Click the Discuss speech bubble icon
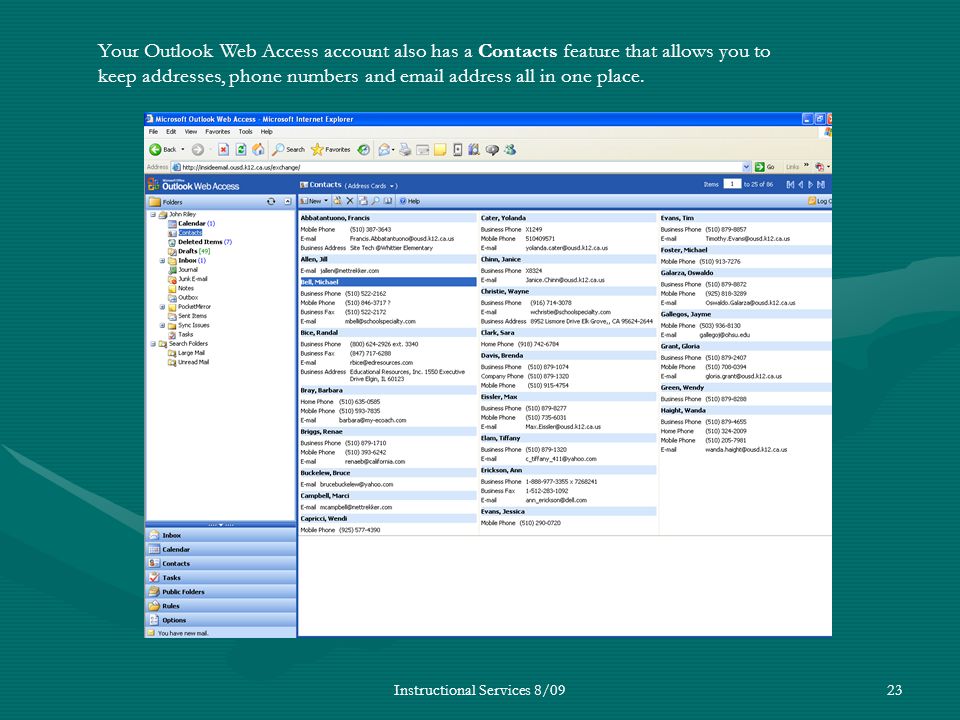 click(492, 149)
